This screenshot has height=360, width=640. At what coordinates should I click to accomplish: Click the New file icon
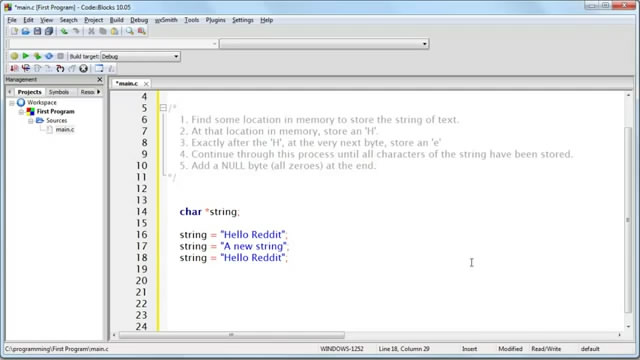click(14, 31)
